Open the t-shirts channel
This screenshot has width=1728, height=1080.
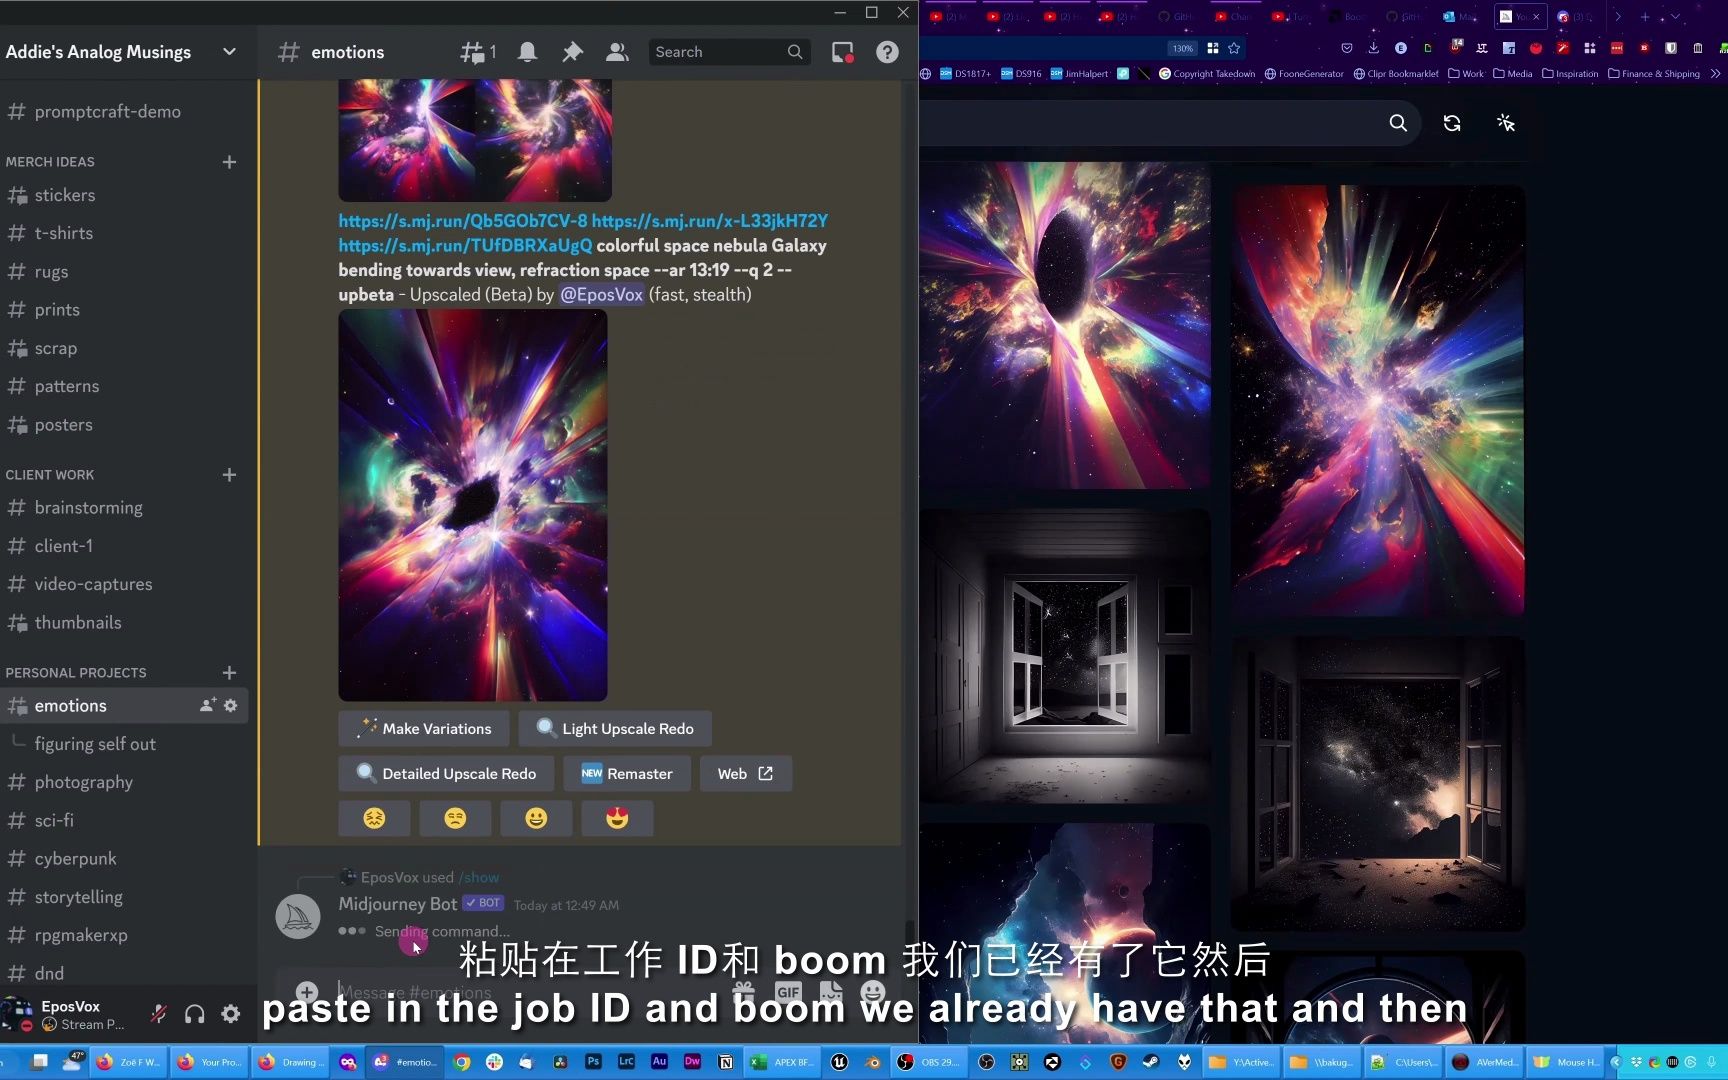(x=124, y=233)
